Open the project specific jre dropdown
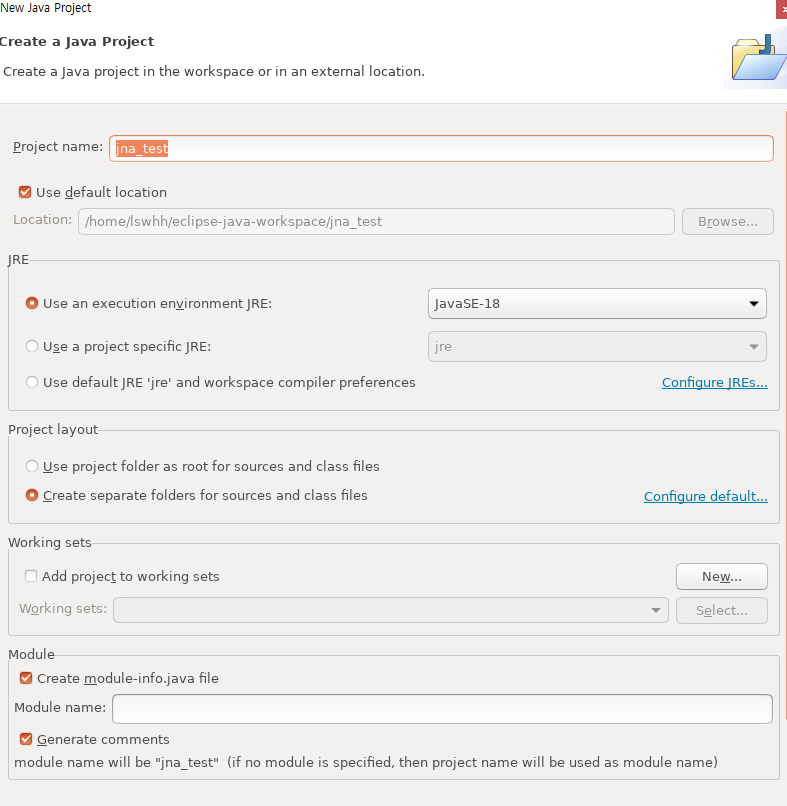The height and width of the screenshot is (806, 787). pyautogui.click(x=755, y=346)
